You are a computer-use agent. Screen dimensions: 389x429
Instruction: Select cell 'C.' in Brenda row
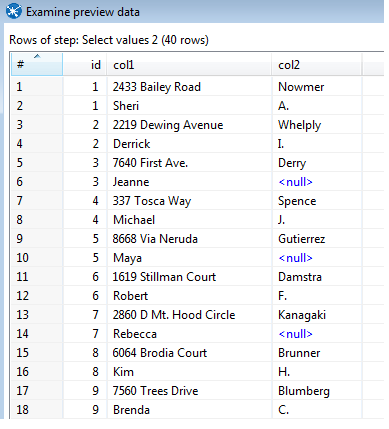317,410
